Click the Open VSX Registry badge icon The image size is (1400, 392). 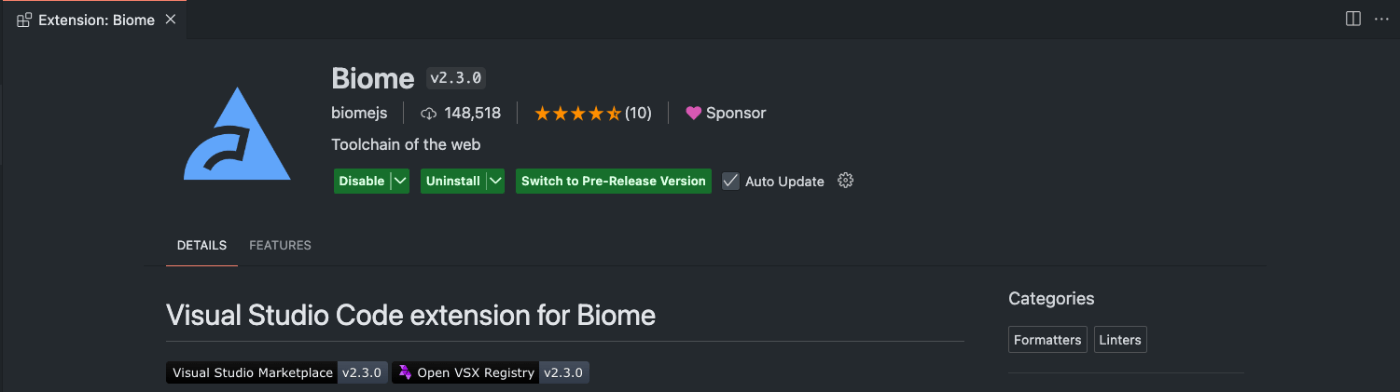(x=404, y=373)
